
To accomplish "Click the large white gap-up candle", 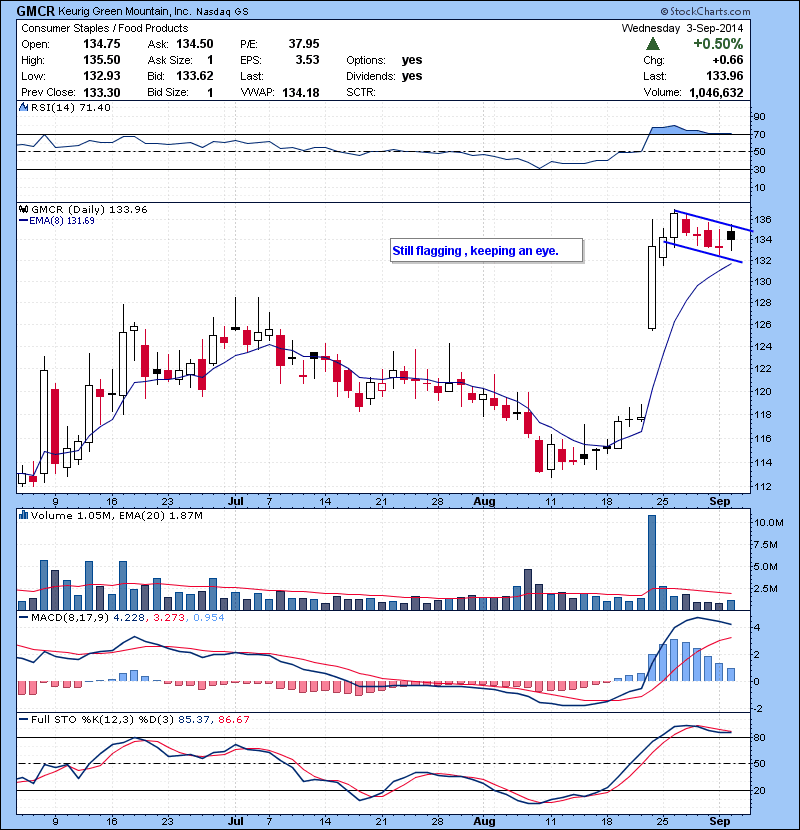I will [x=652, y=287].
